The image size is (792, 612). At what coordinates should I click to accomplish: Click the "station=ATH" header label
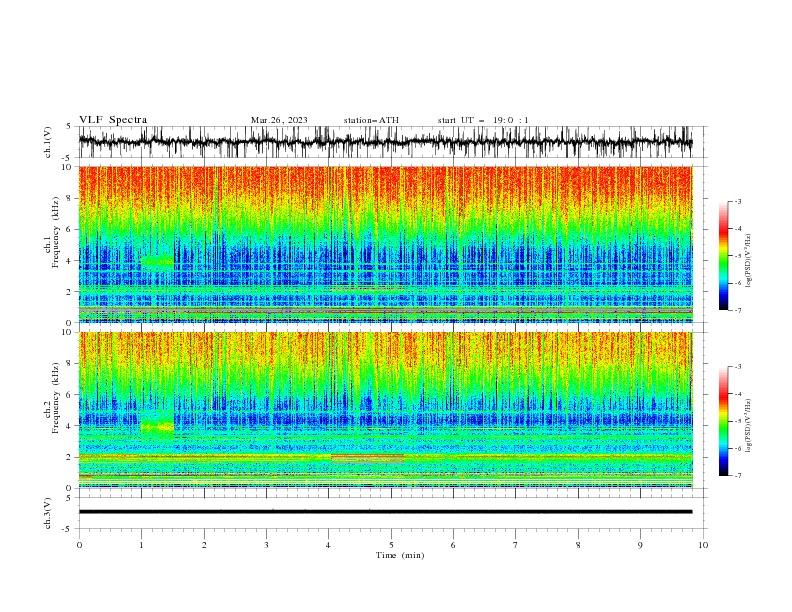click(x=371, y=120)
